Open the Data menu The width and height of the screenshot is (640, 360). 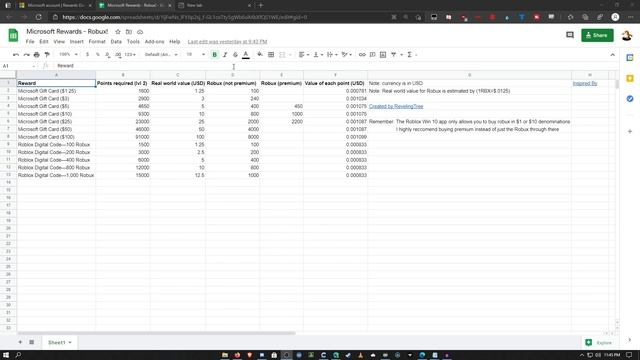(116, 42)
